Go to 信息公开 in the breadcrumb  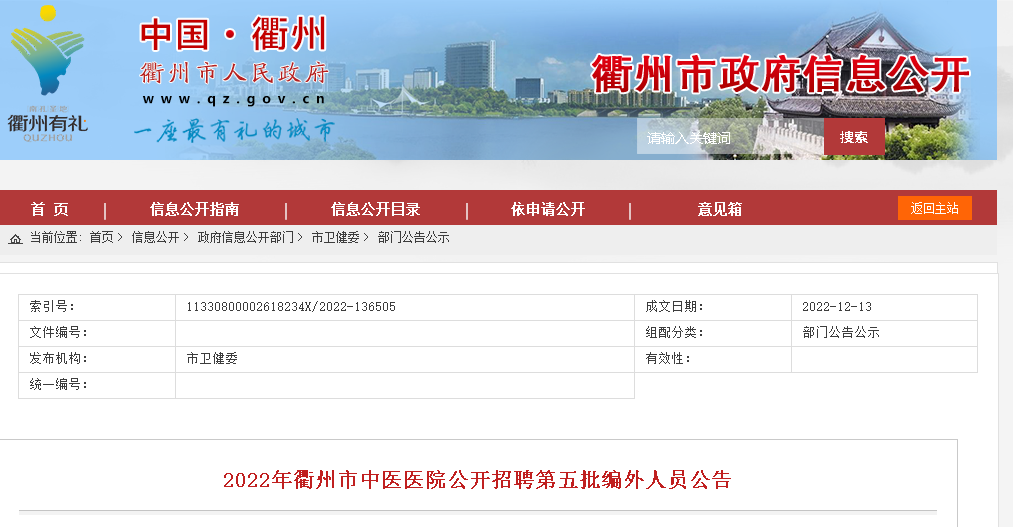point(155,238)
